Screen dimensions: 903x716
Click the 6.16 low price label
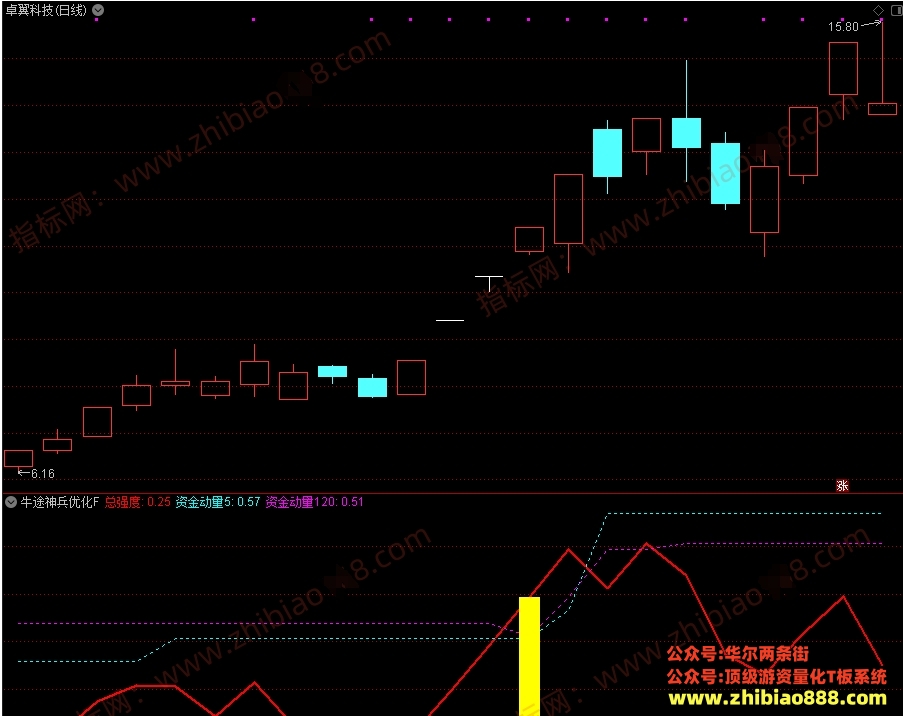(x=43, y=473)
